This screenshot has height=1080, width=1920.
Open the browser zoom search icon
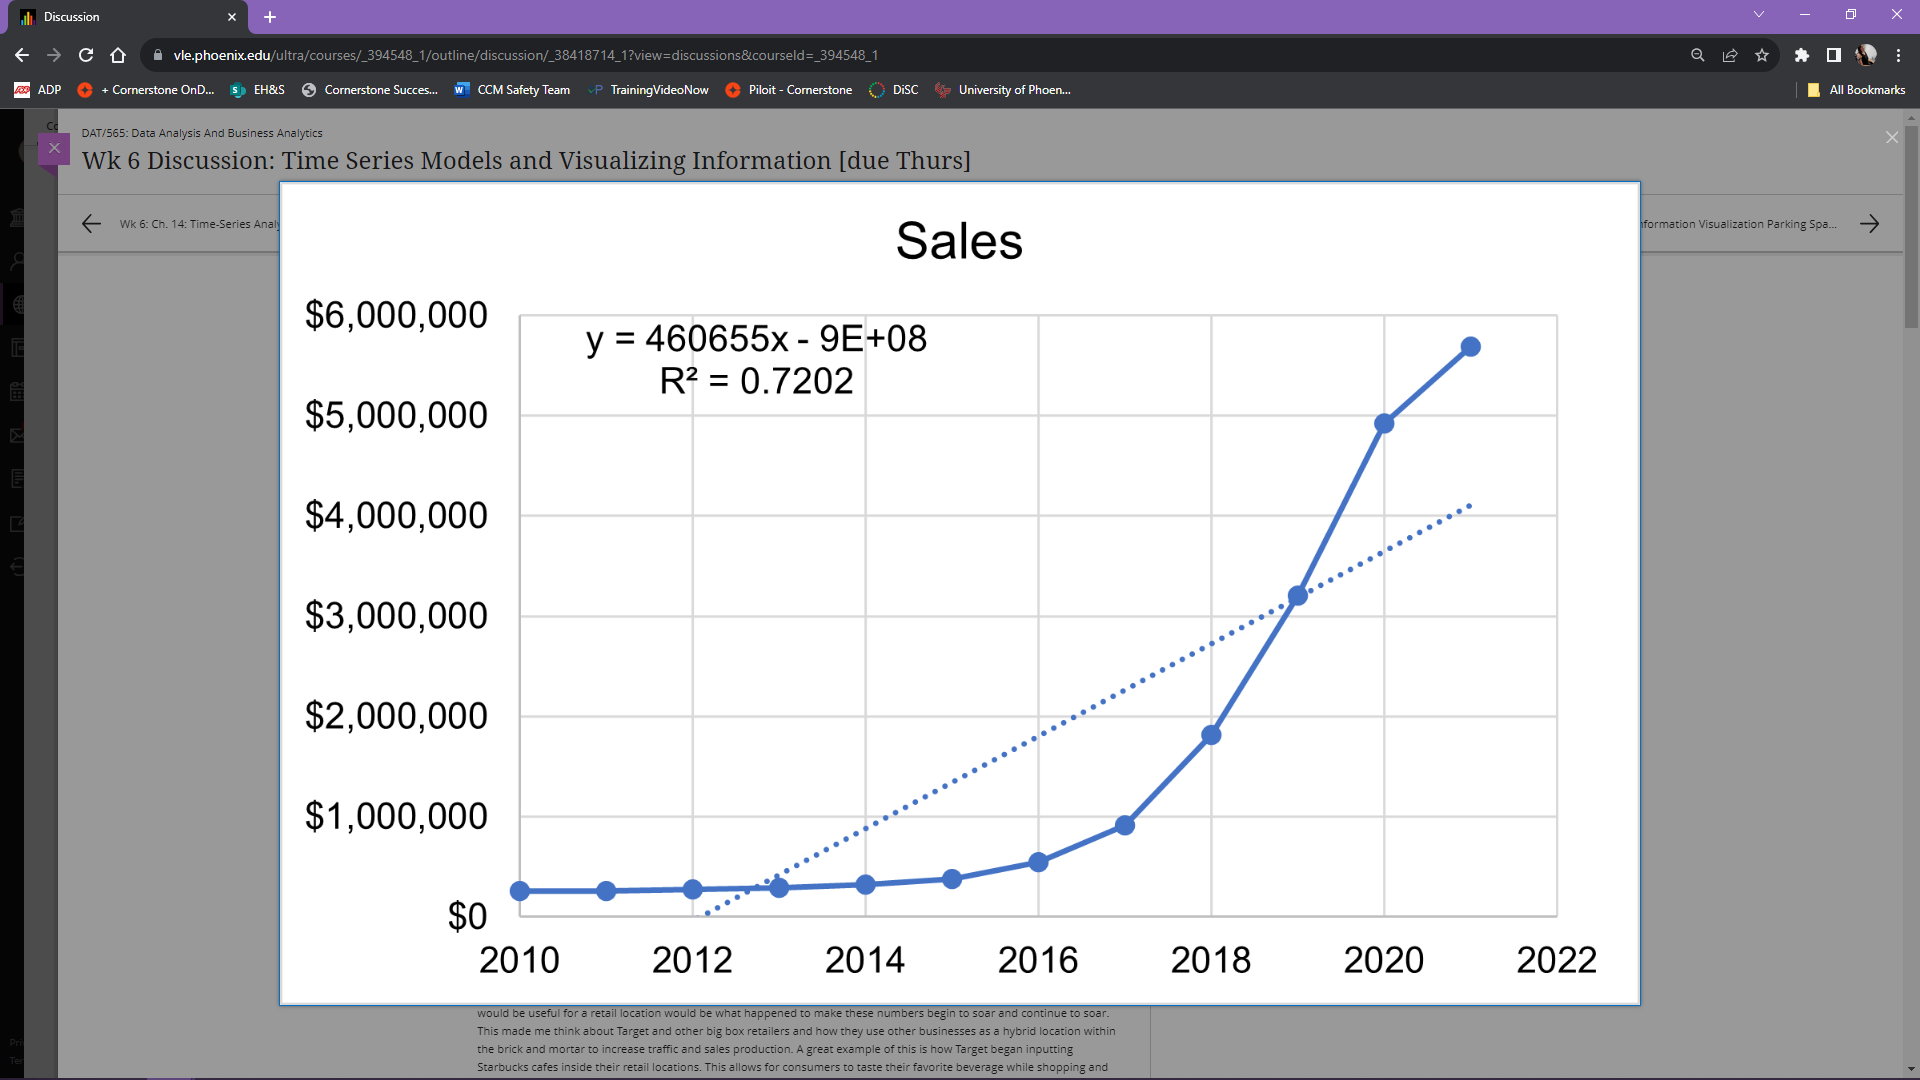[x=1697, y=55]
